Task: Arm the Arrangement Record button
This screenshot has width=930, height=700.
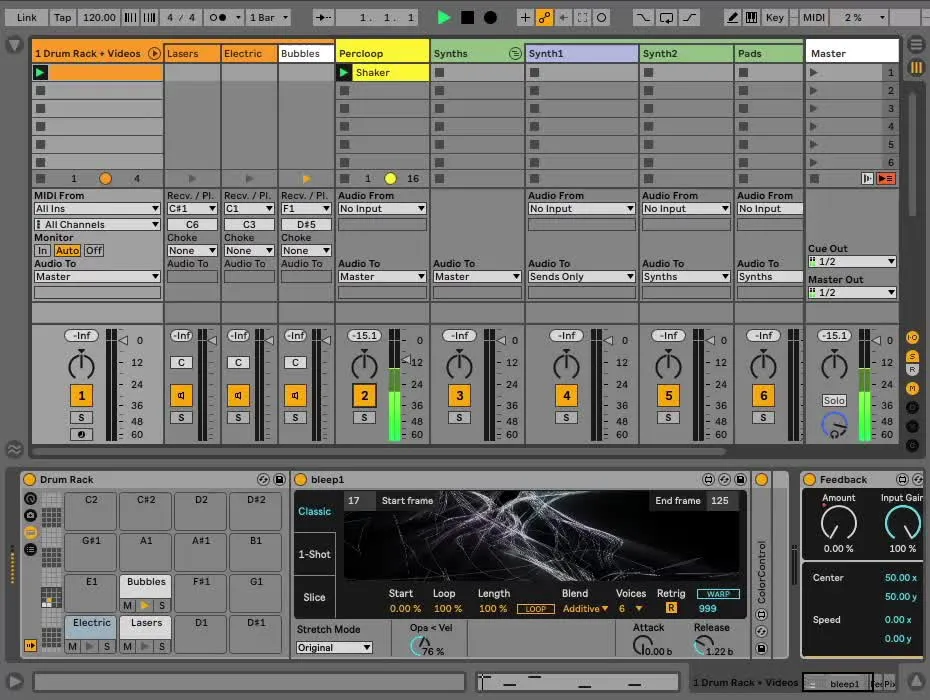Action: (490, 18)
